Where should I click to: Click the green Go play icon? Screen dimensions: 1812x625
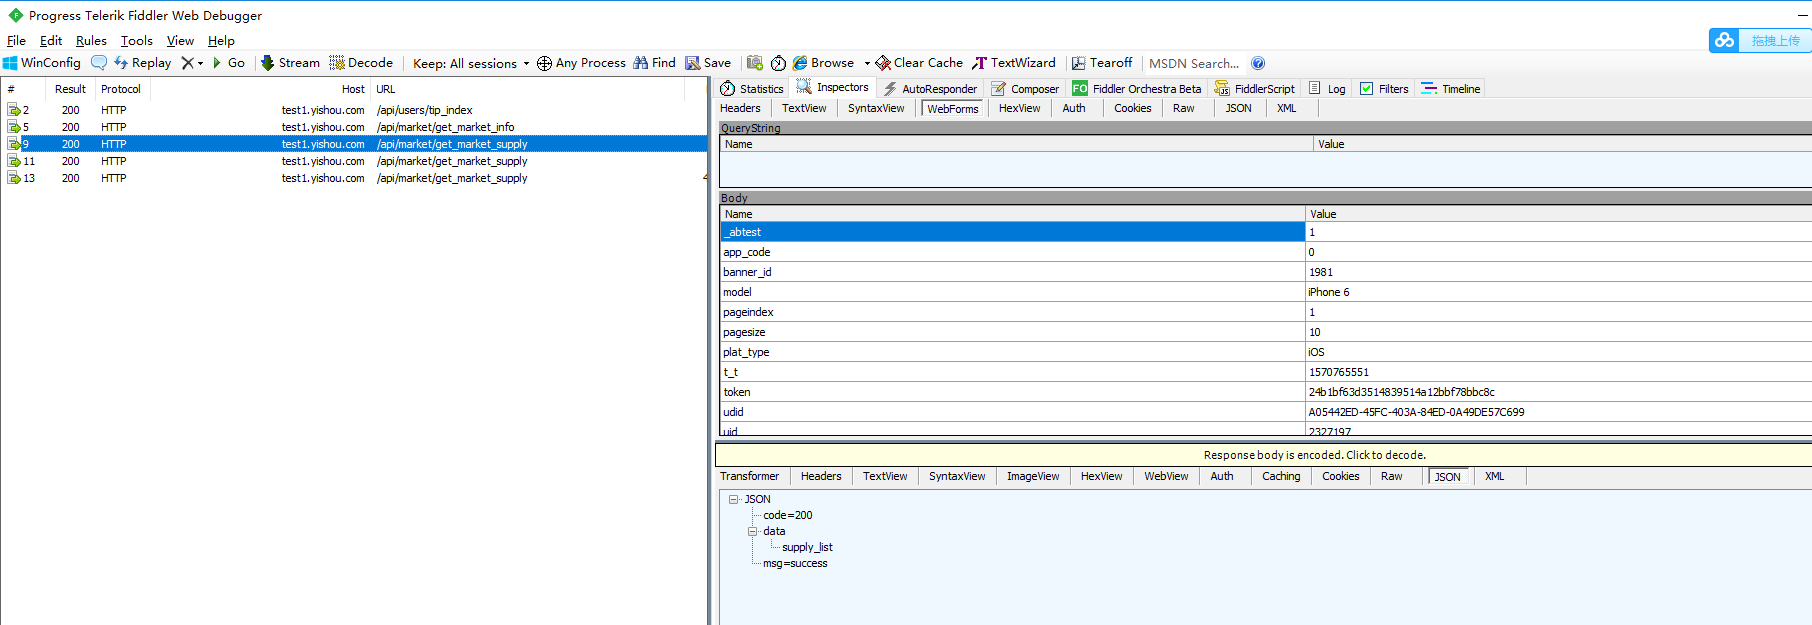(217, 63)
